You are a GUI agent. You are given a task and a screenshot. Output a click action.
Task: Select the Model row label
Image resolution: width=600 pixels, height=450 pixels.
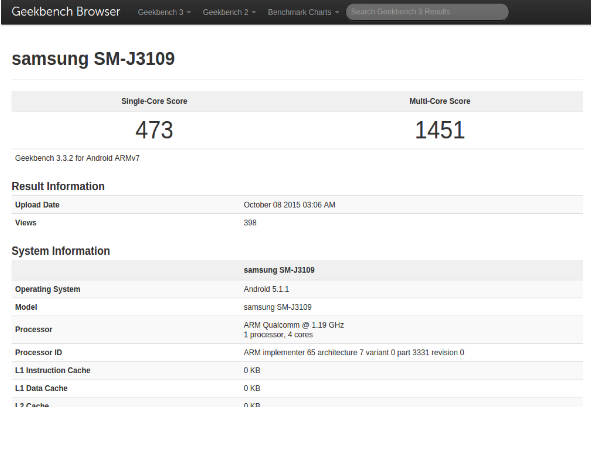pyautogui.click(x=26, y=307)
